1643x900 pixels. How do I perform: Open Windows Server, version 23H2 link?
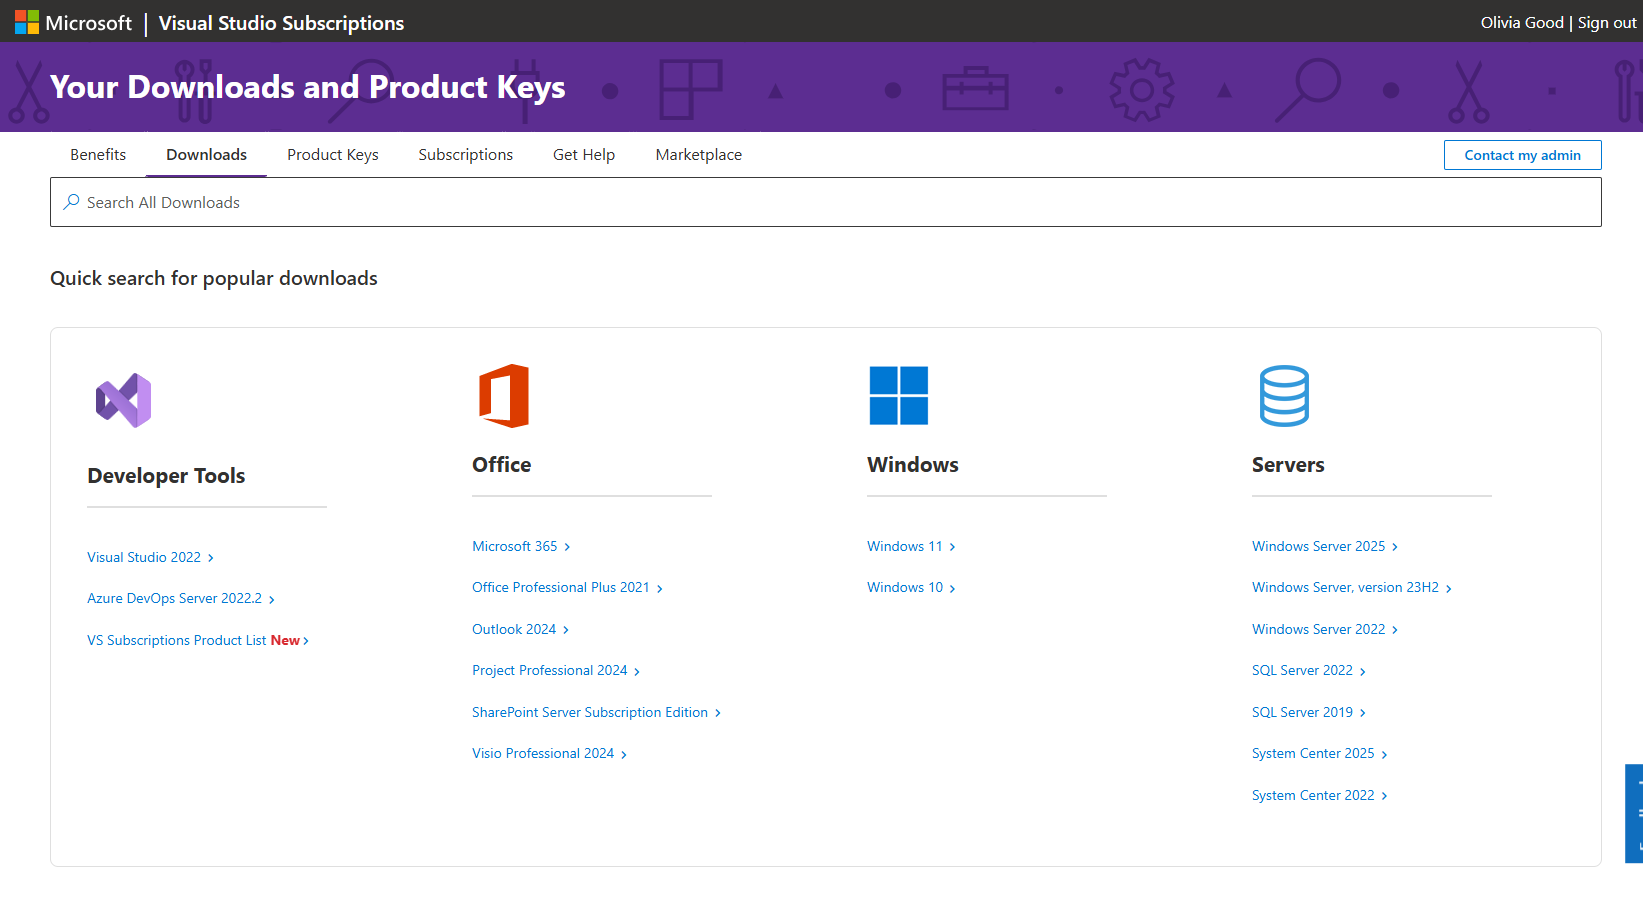1352,588
